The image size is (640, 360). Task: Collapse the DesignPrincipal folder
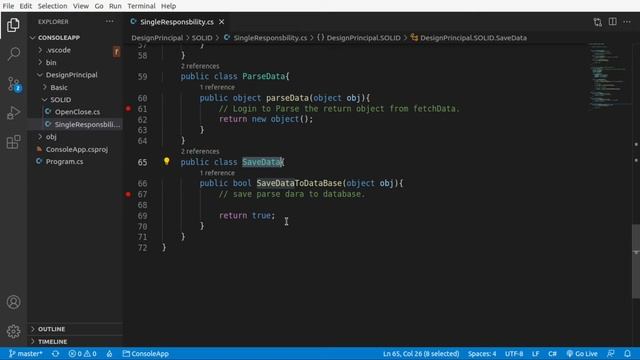[75, 75]
